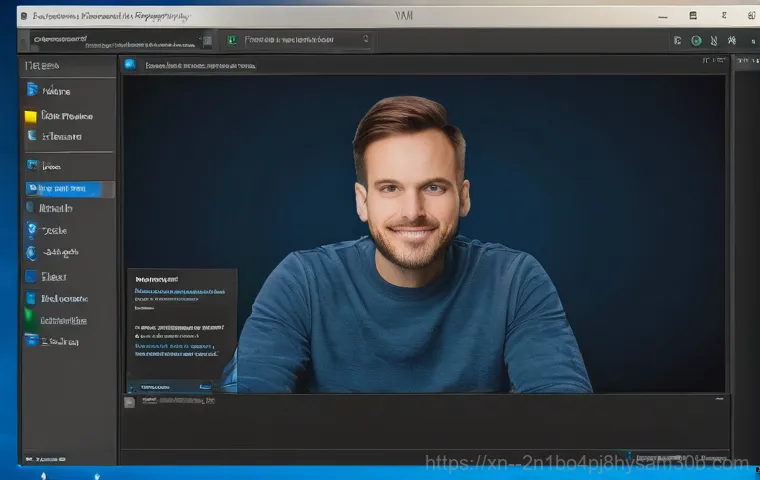Click the sidebar header label at the top
Image resolution: width=760 pixels, height=480 pixels.
41,65
